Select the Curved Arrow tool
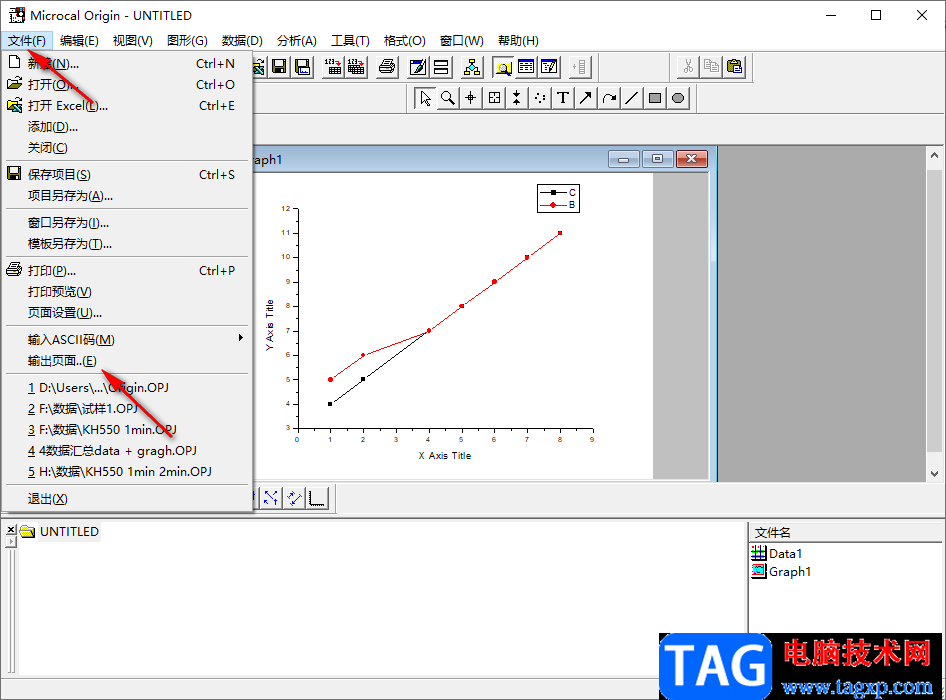 (x=609, y=98)
